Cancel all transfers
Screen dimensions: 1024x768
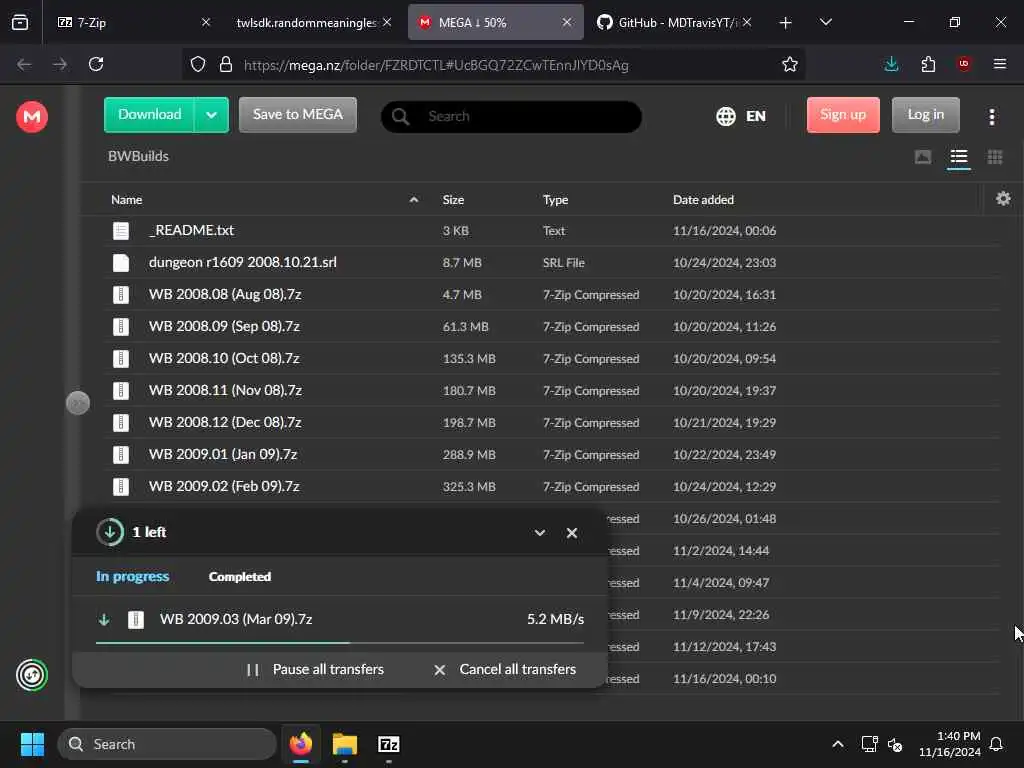pyautogui.click(x=505, y=669)
